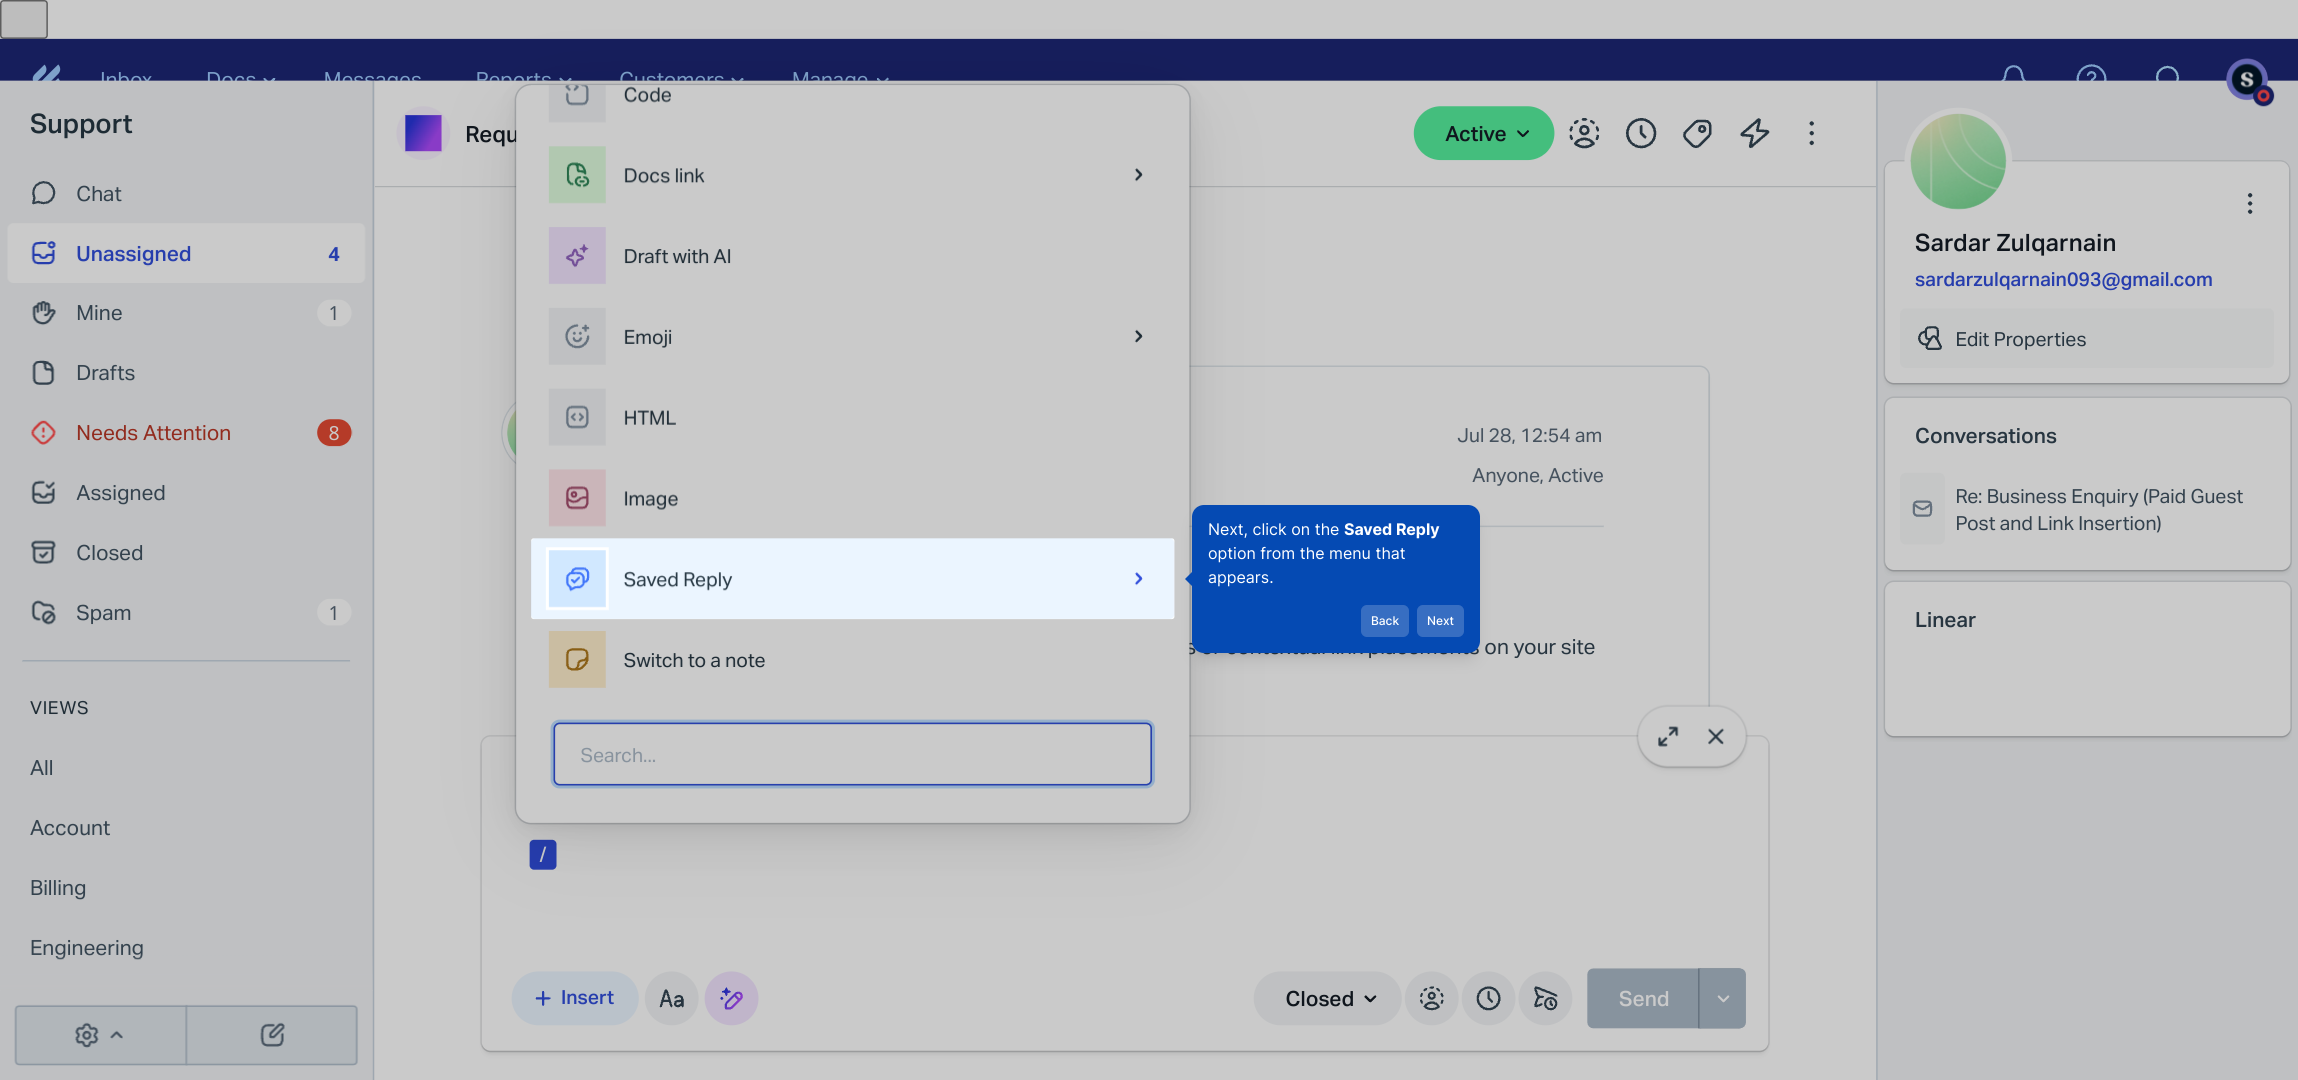Open settings gear menu in sidebar footer

click(100, 1035)
